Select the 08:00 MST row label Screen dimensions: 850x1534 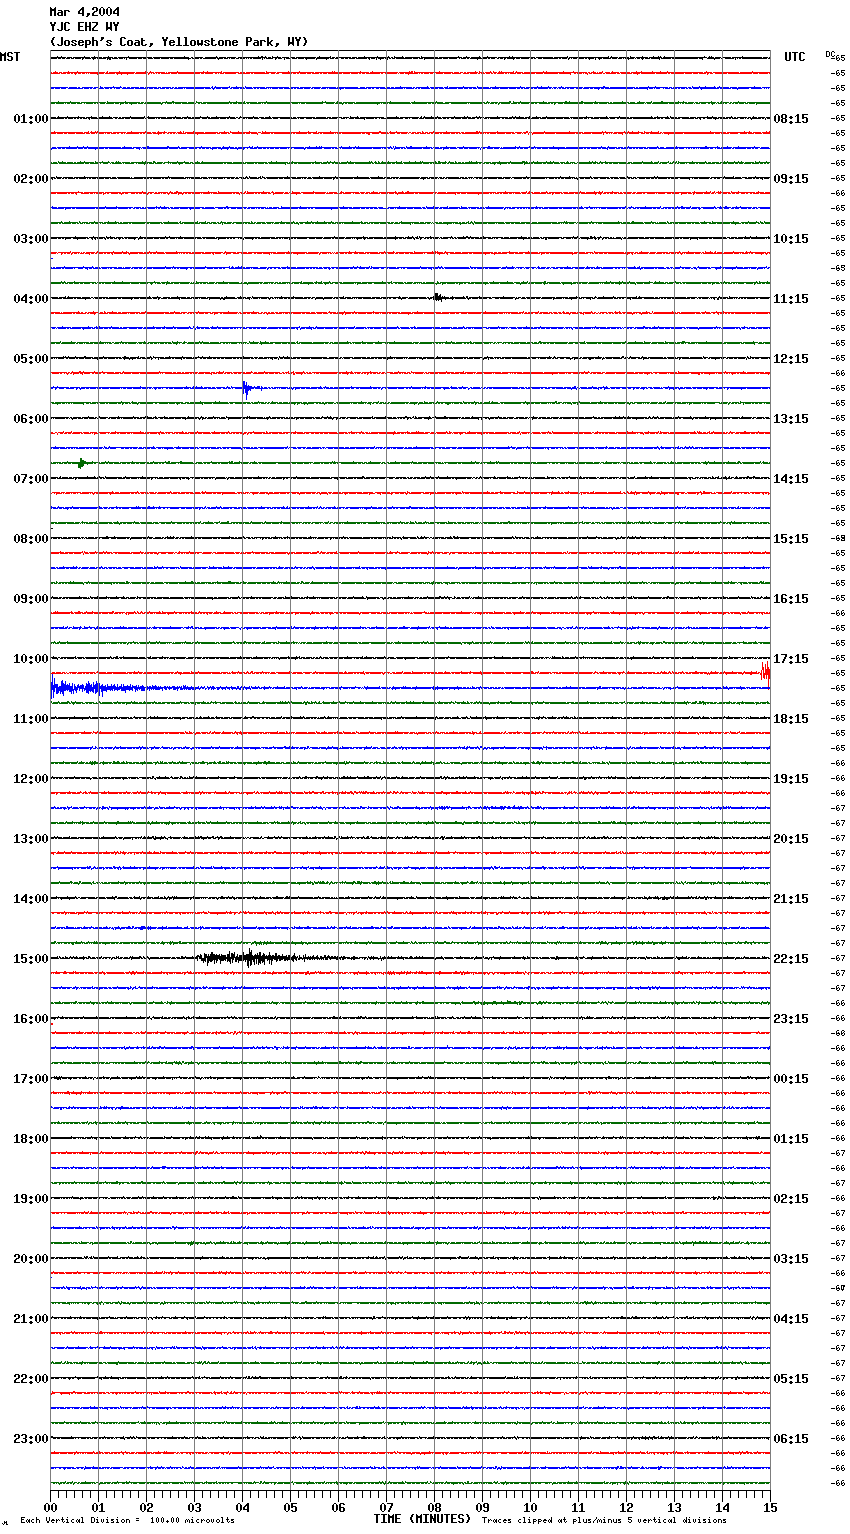[31, 539]
